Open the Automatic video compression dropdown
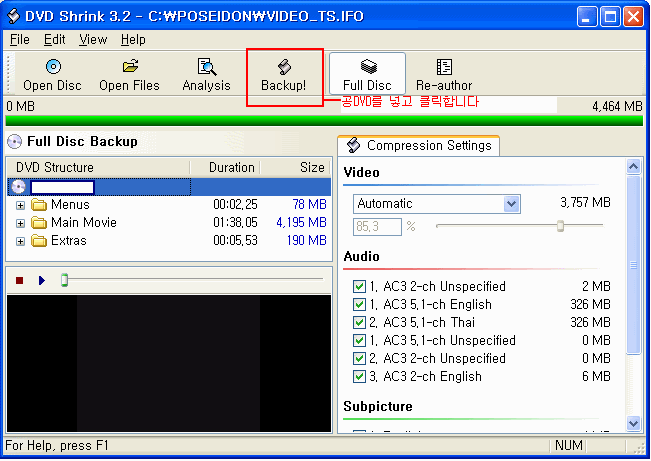 click(x=512, y=204)
